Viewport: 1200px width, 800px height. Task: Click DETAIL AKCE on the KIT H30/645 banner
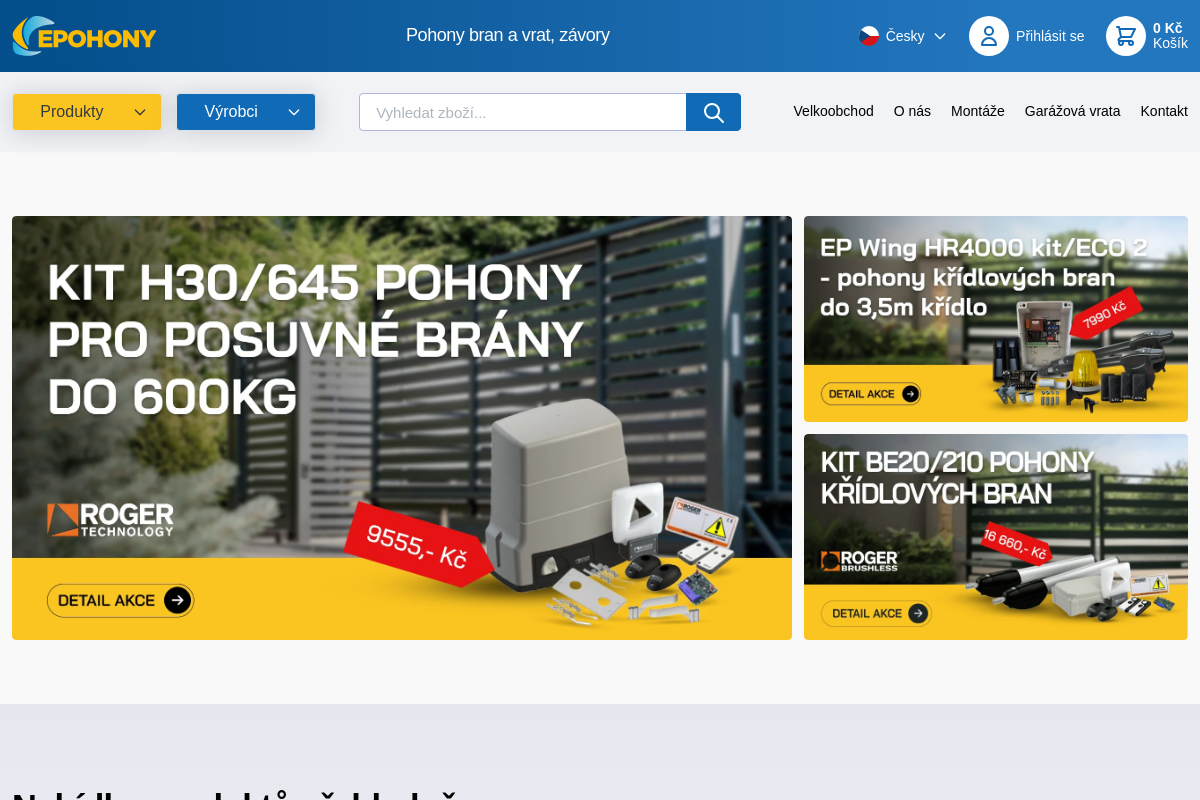coord(120,600)
